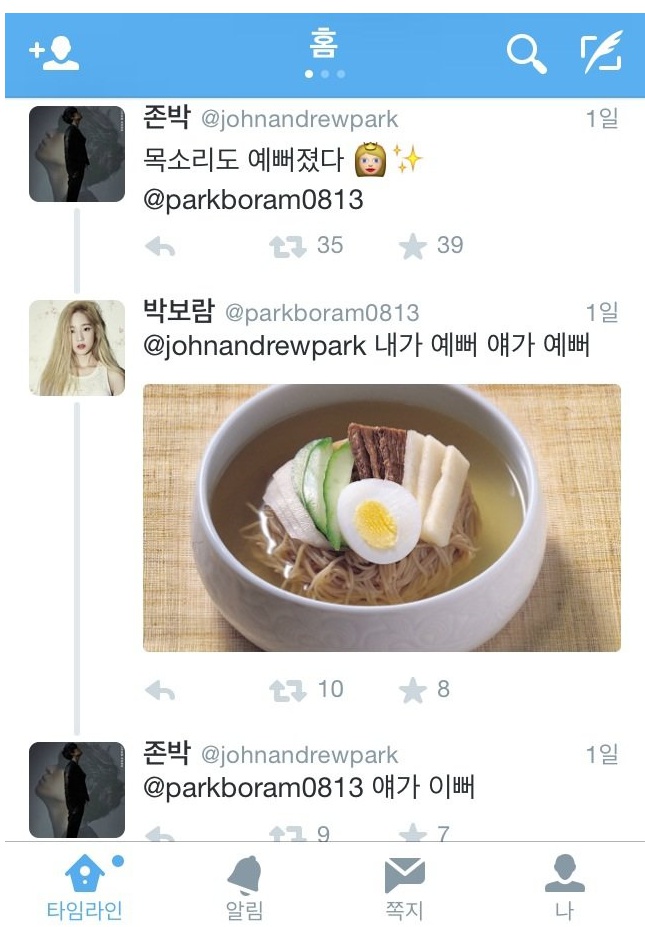This screenshot has width=645, height=927.
Task: Tap the @johnandrewpark mention in 박보람's reply
Action: pos(254,346)
